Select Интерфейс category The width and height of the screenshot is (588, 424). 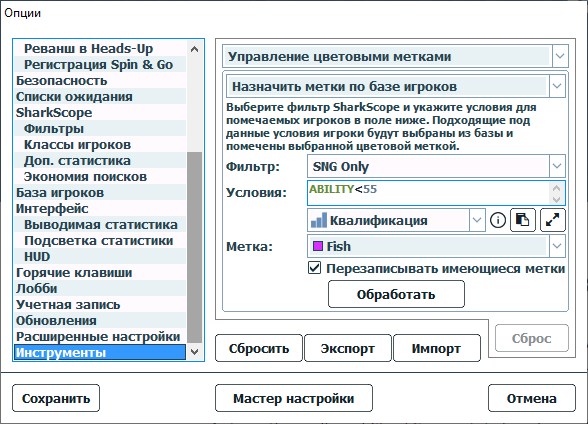(x=100, y=209)
